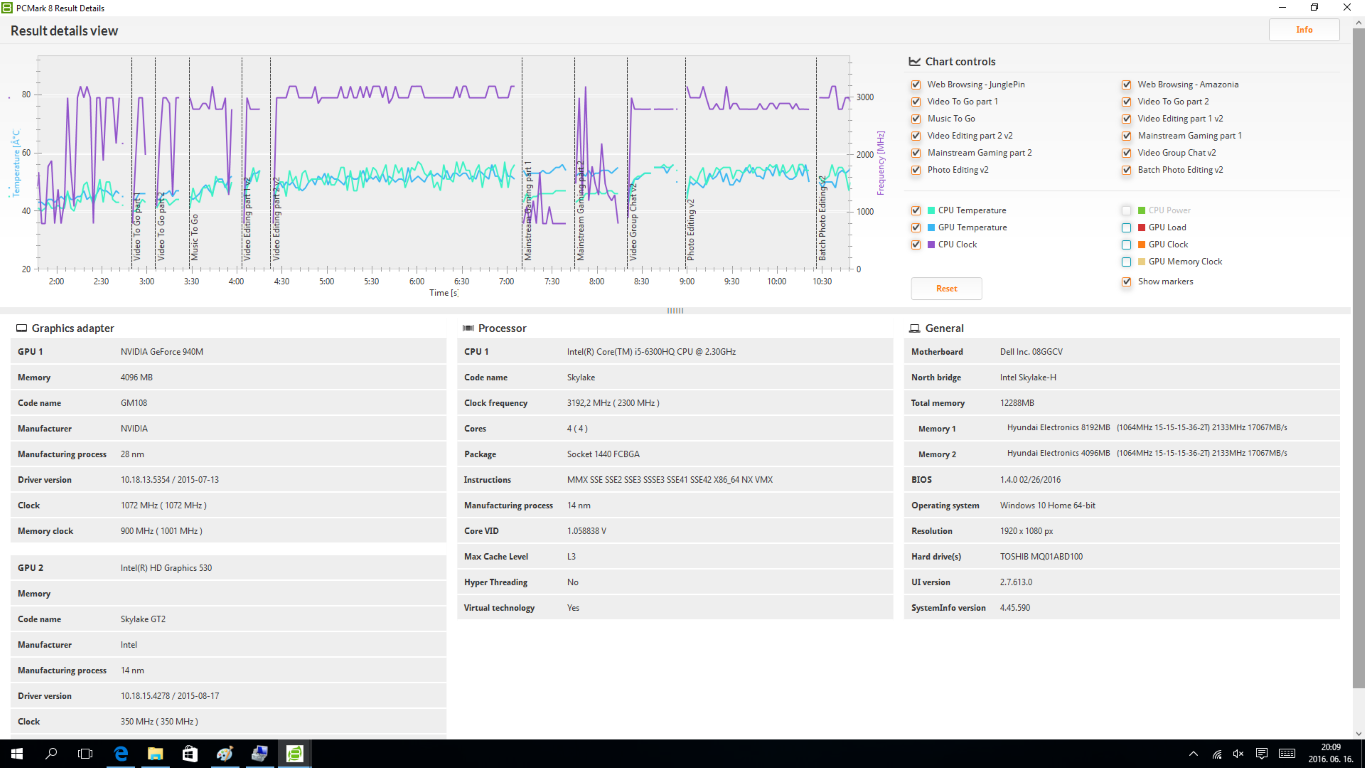This screenshot has height=768, width=1365.
Task: Click the green PCMark 8 taskbar icon
Action: point(295,753)
